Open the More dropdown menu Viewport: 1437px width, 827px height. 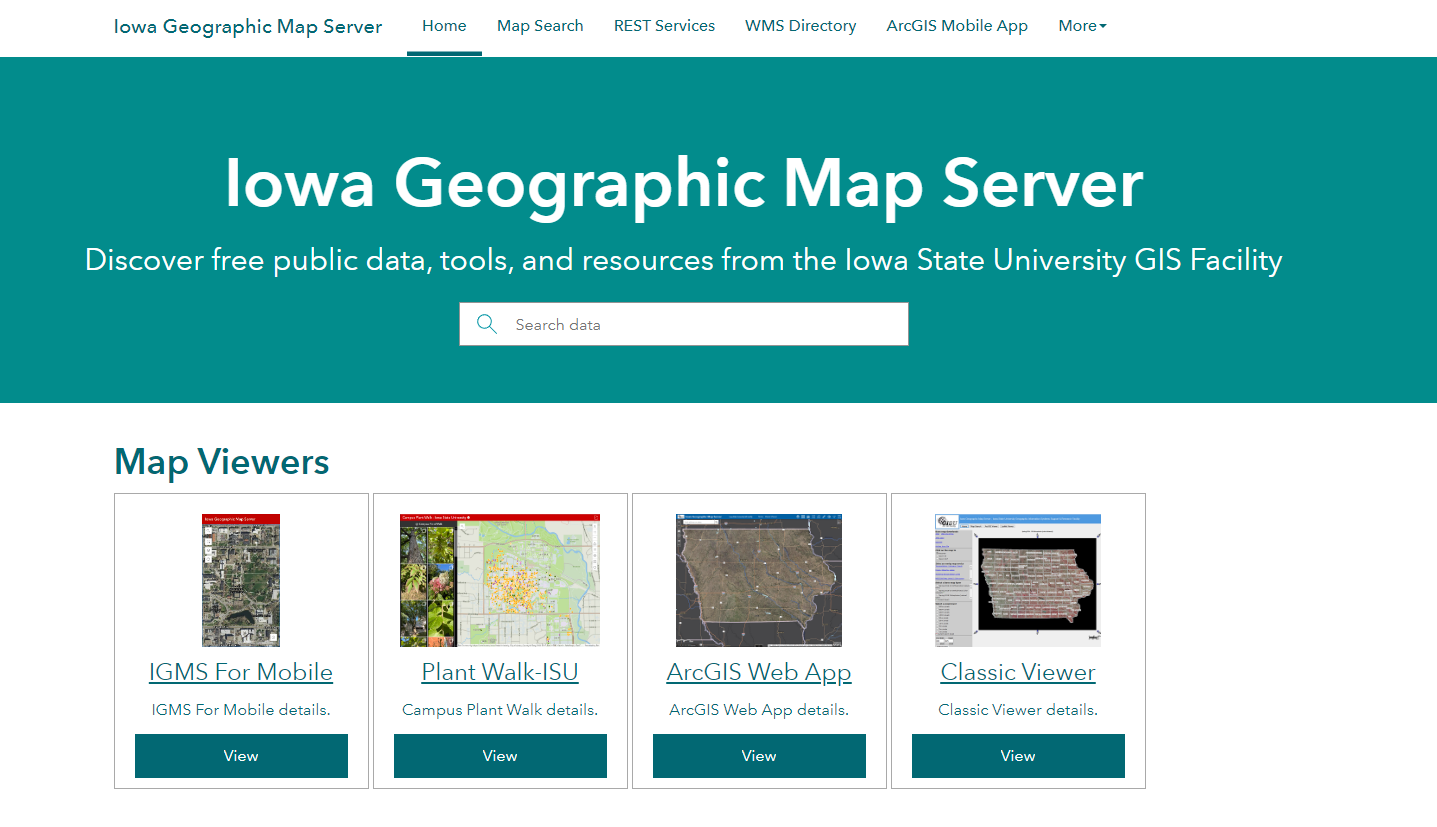point(1081,26)
